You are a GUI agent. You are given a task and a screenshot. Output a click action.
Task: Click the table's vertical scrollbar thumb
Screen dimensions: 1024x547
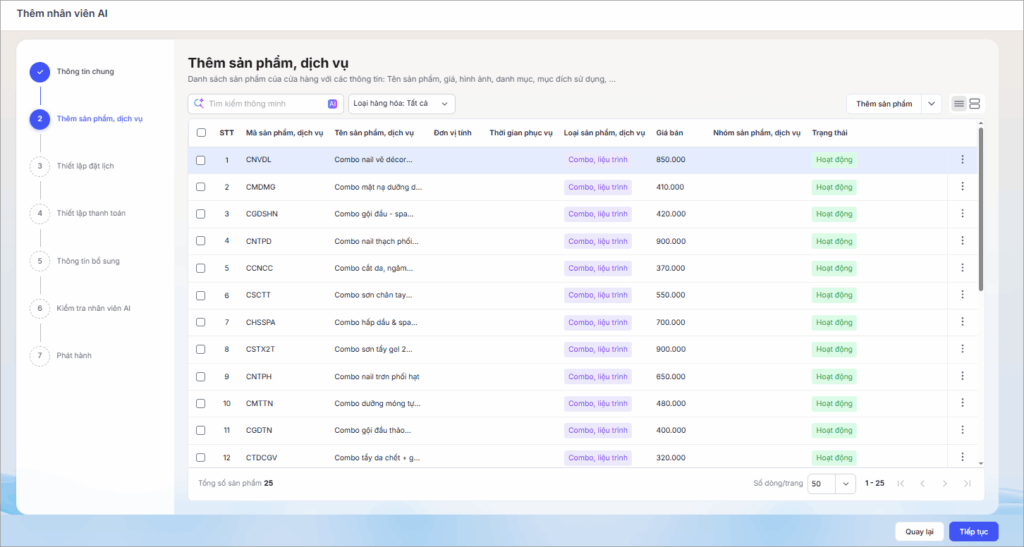pyautogui.click(x=980, y=210)
